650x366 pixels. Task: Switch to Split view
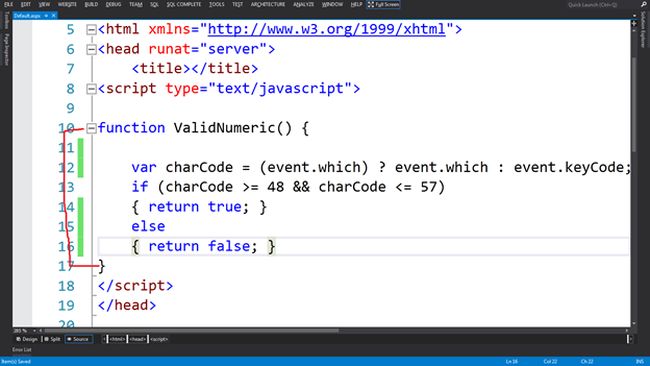(x=53, y=339)
